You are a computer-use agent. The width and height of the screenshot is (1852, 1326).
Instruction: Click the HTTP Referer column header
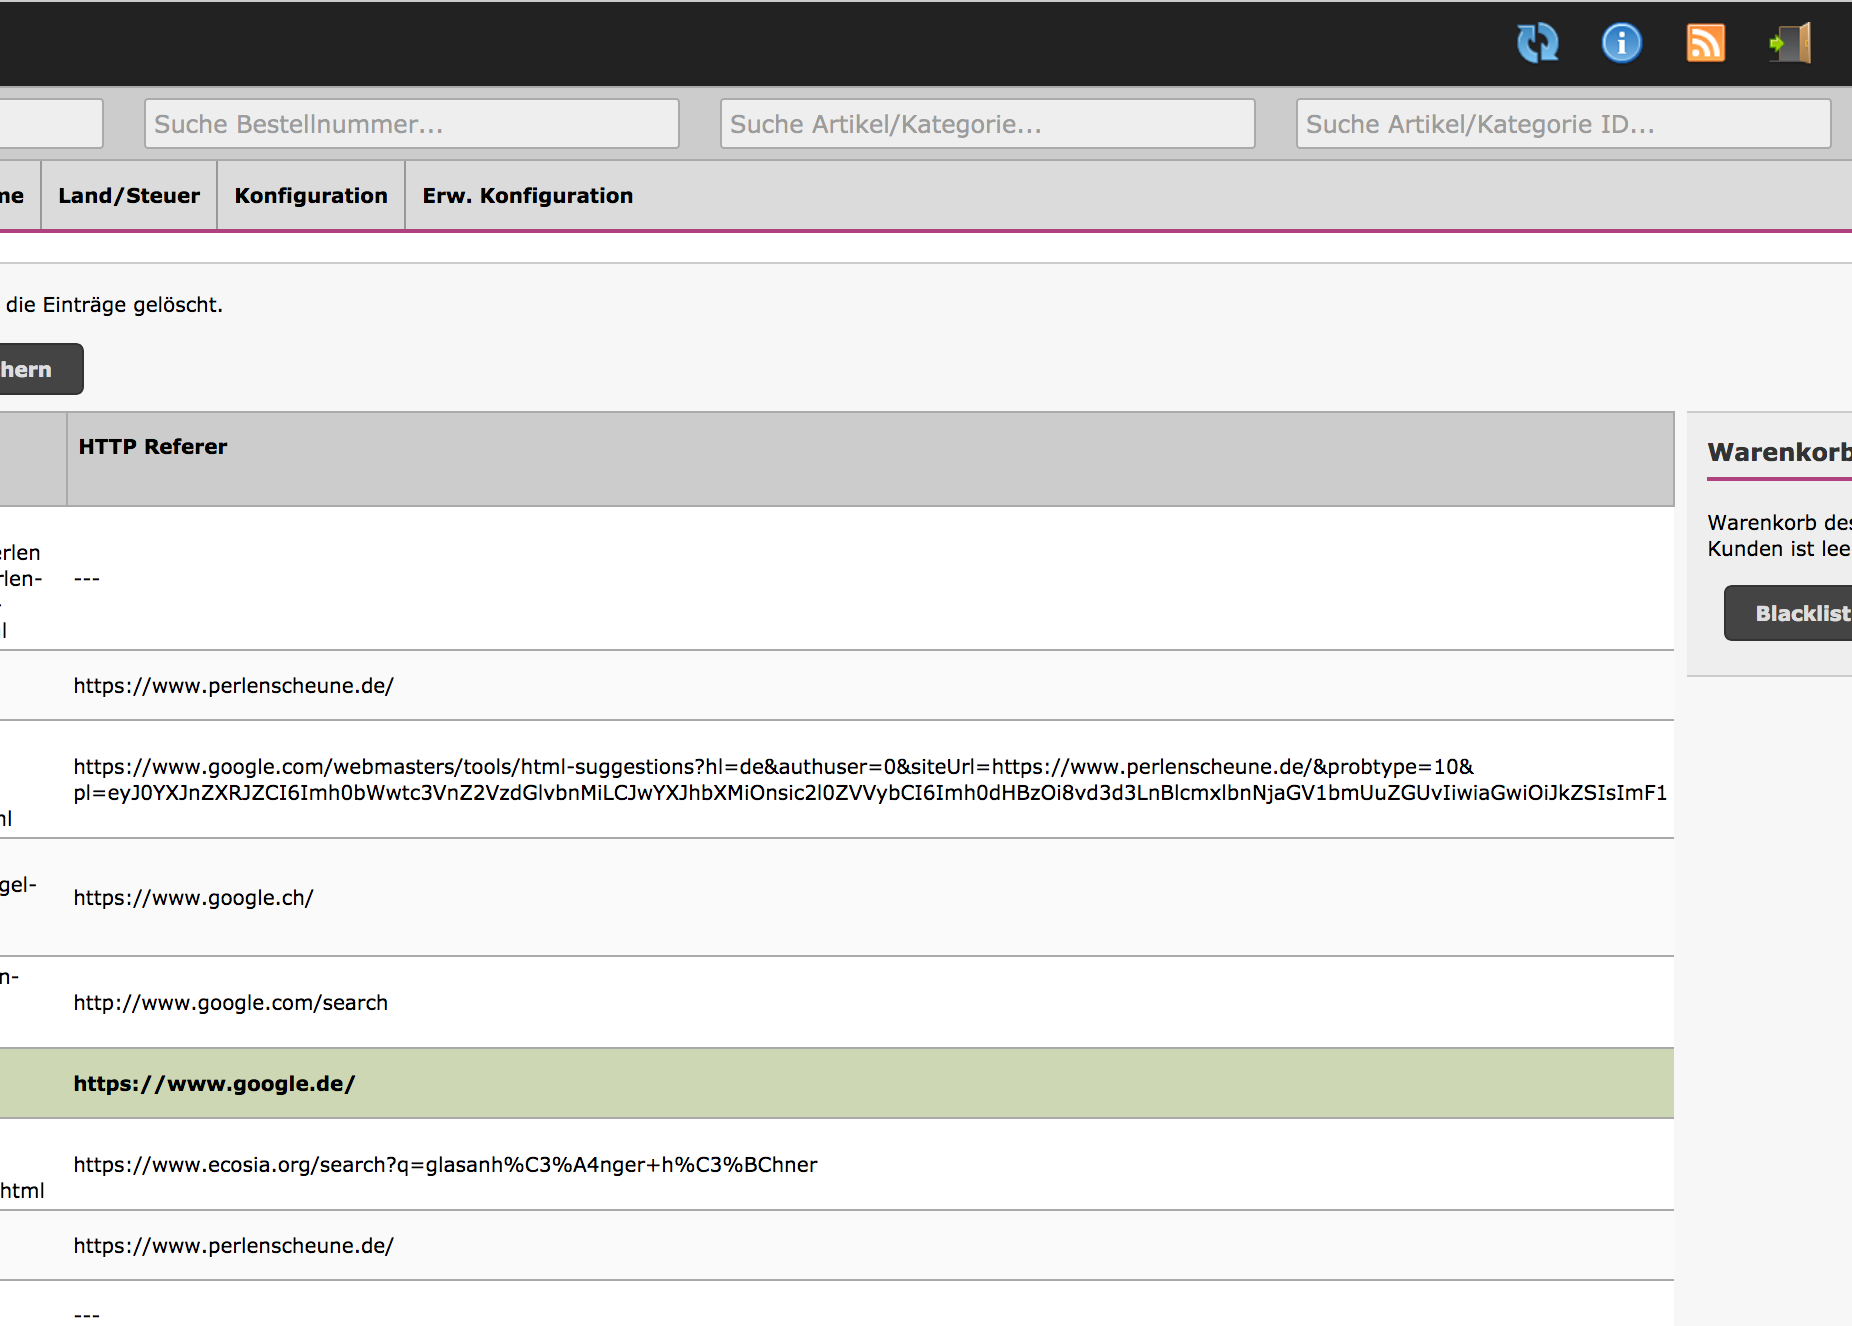coord(153,447)
